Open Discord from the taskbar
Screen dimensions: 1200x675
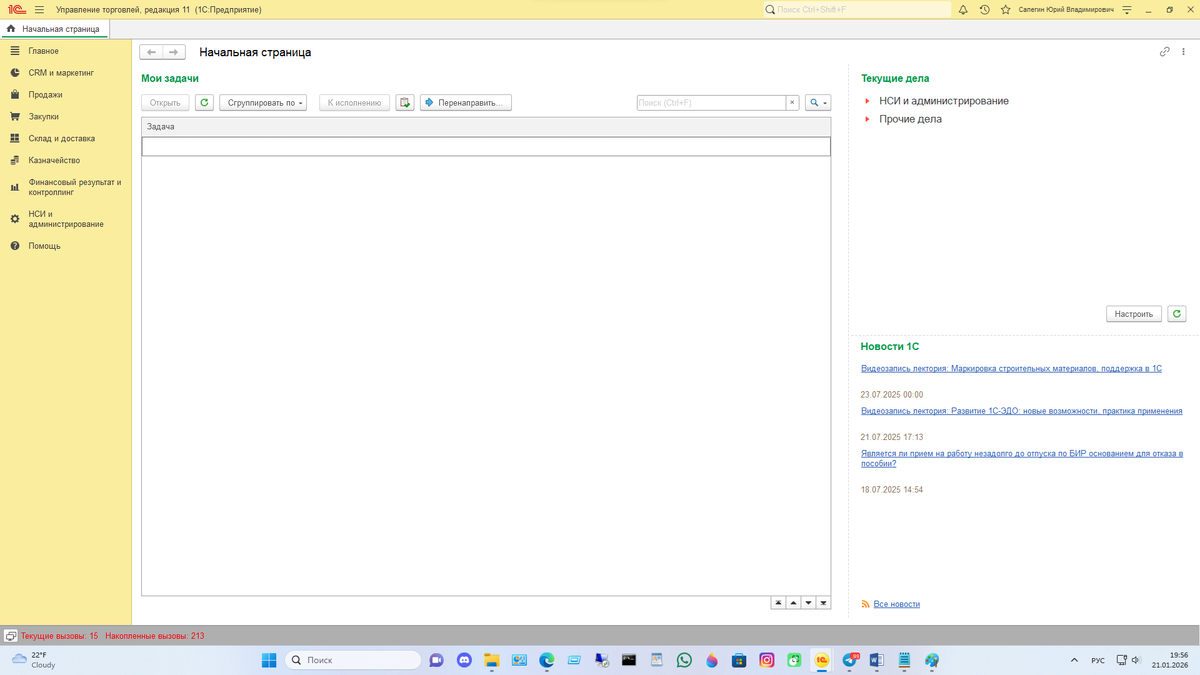[x=464, y=660]
